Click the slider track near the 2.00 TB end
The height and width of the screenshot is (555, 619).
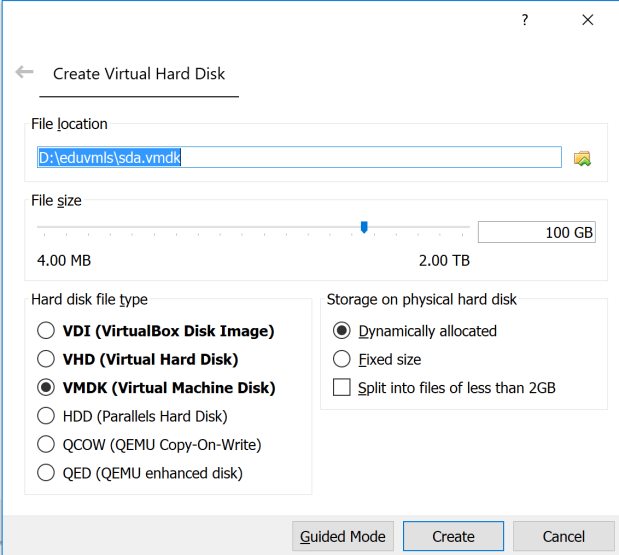455,228
